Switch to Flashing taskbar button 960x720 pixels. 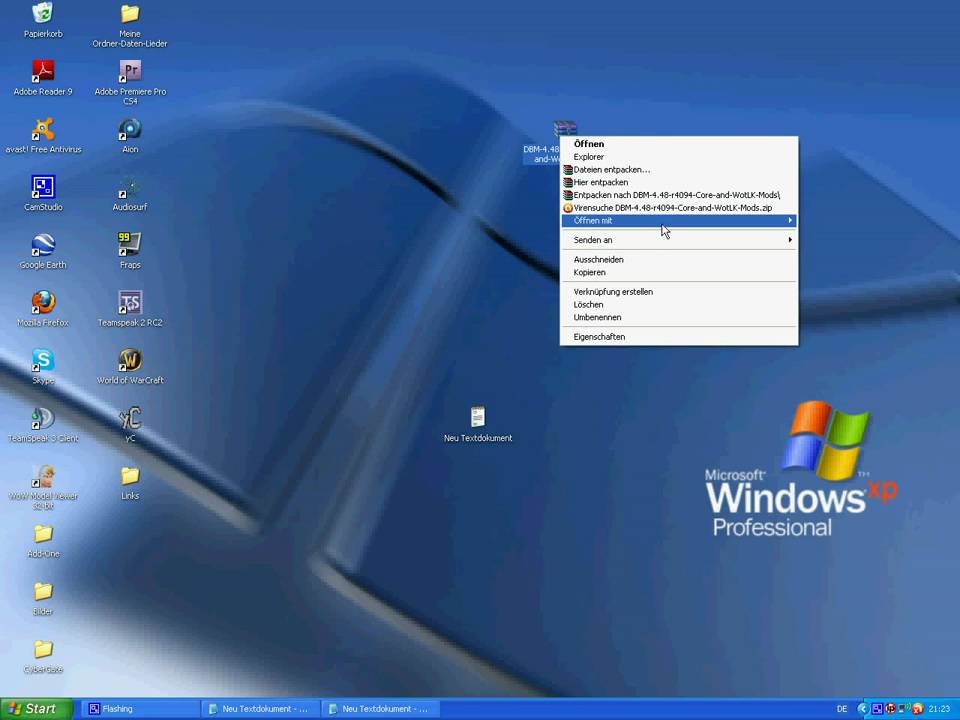click(x=140, y=709)
